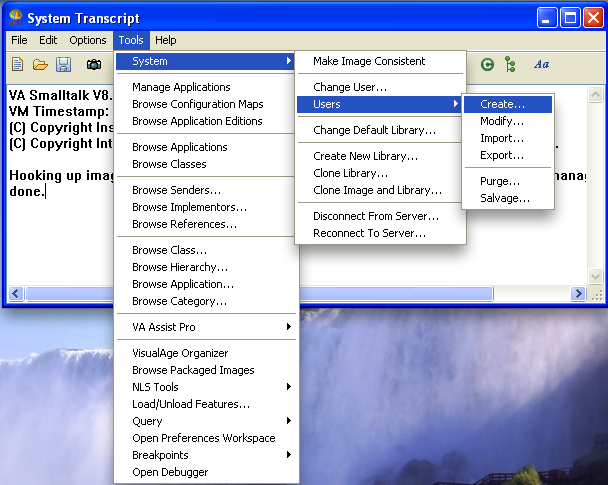
Task: Maximize the System Transcript window
Action: coord(570,18)
